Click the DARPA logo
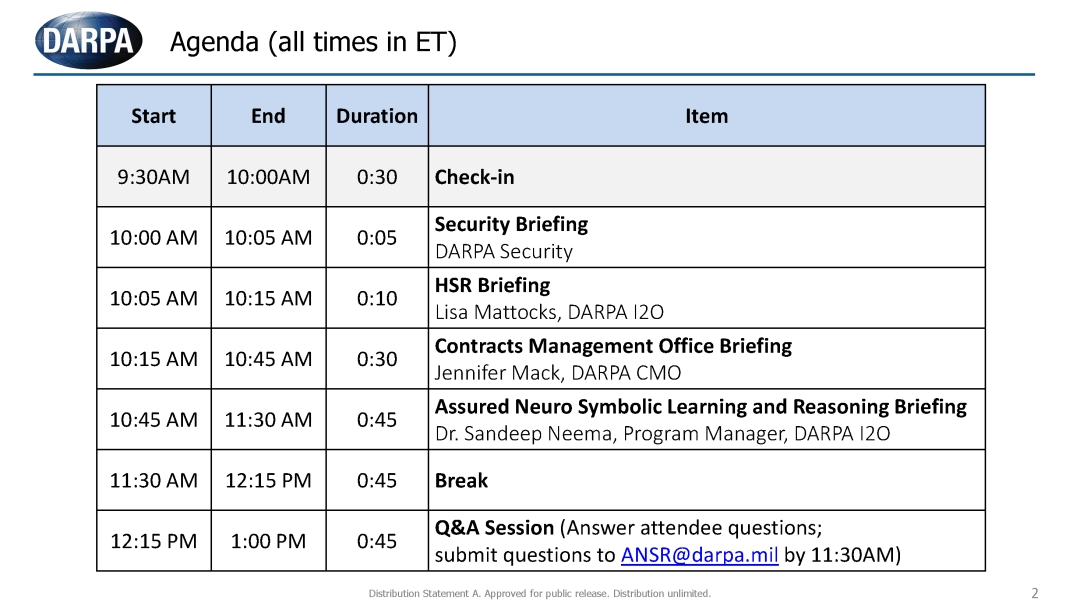1080x607 pixels. click(88, 41)
